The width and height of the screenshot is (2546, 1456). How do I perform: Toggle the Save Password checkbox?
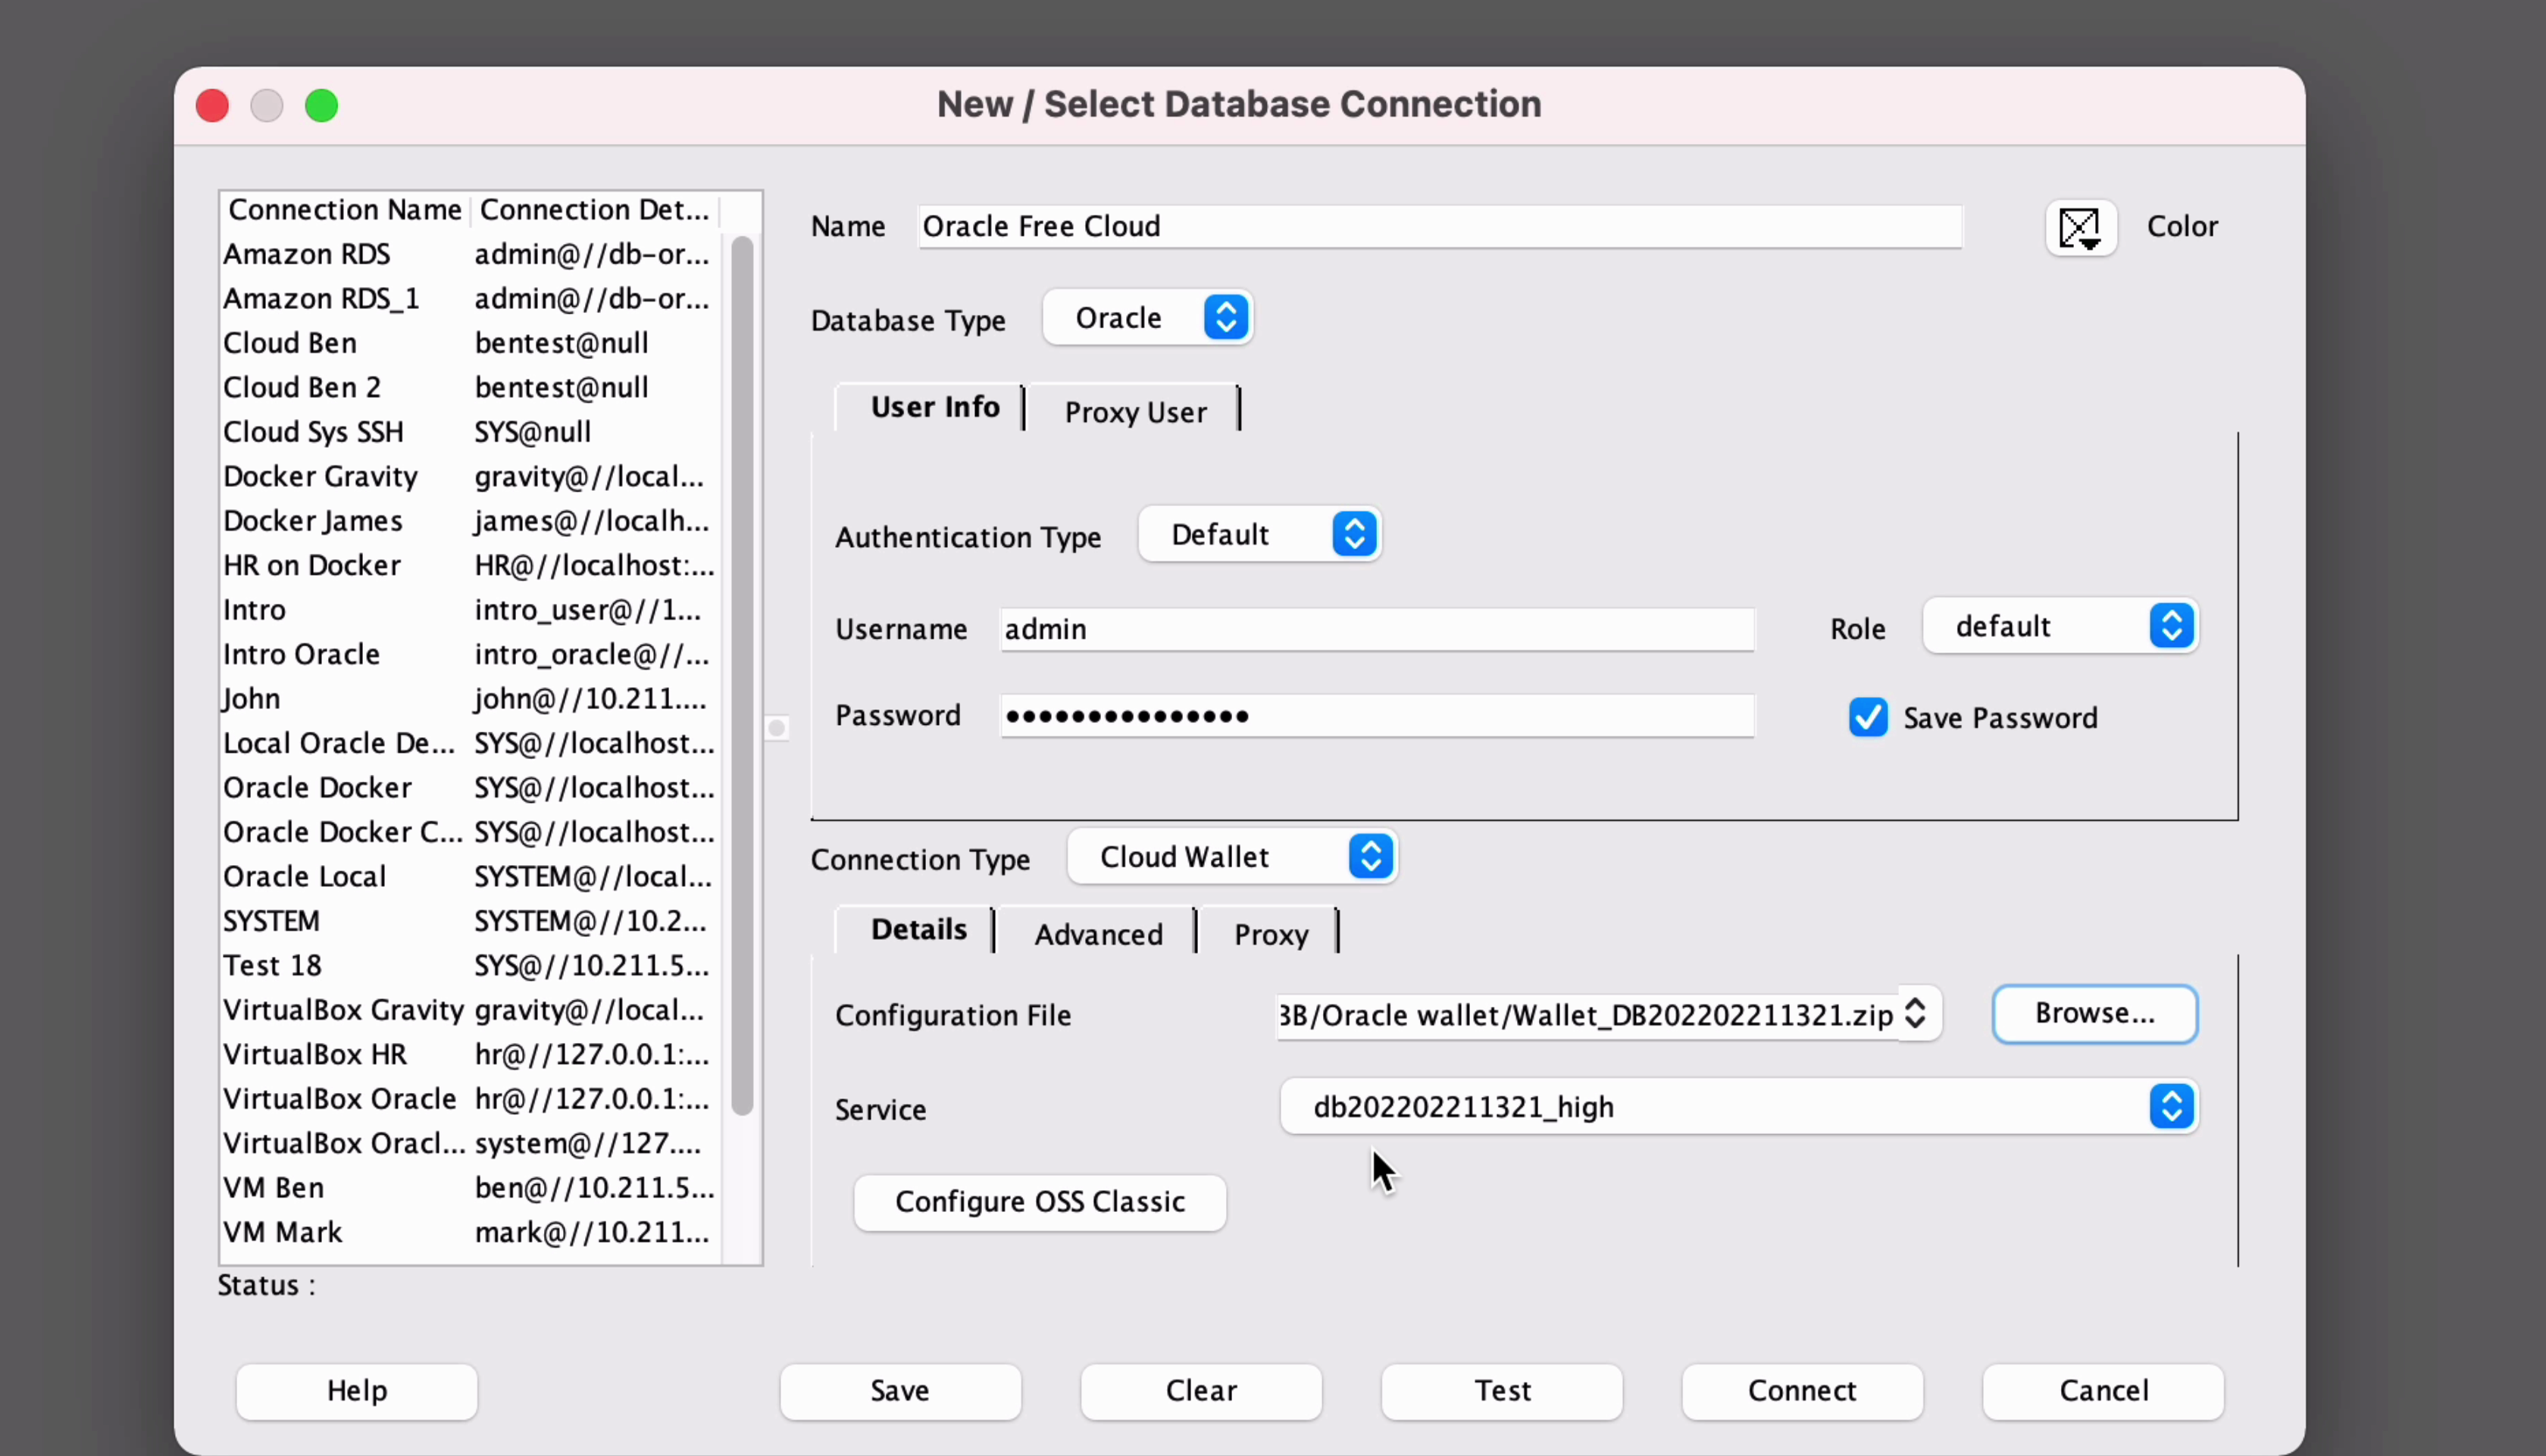pyautogui.click(x=1867, y=717)
